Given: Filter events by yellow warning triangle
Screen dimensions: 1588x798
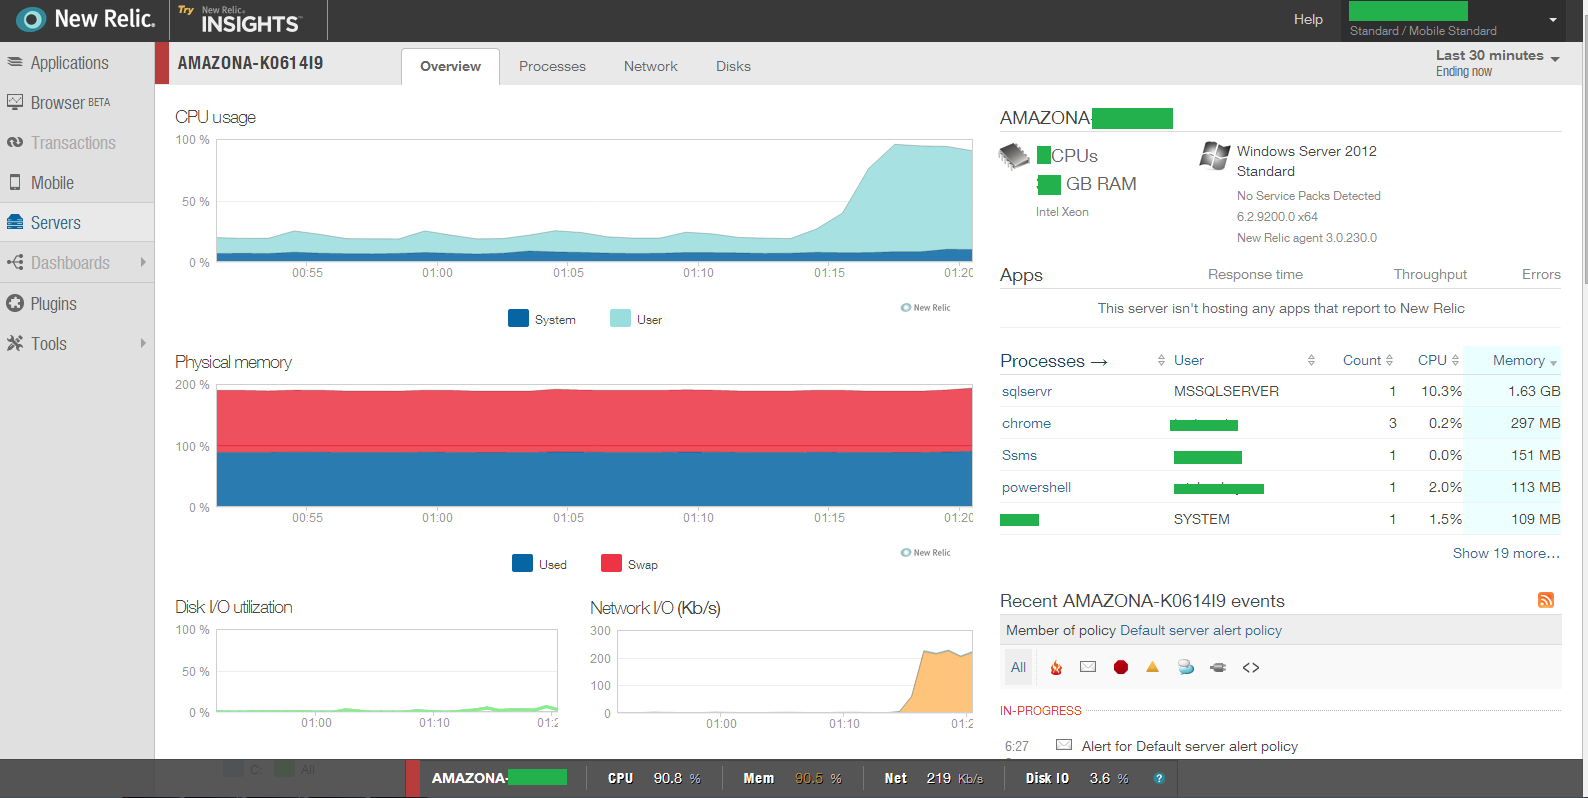Looking at the screenshot, I should click(1152, 667).
